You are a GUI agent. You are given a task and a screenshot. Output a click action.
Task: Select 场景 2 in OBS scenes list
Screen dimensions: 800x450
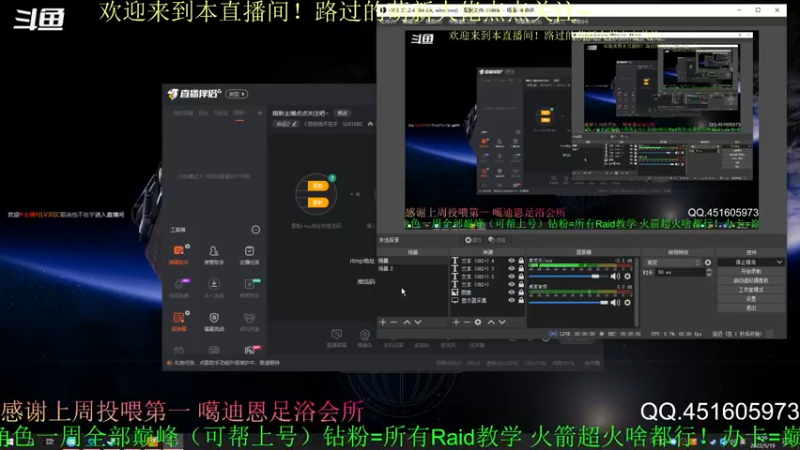pos(386,268)
